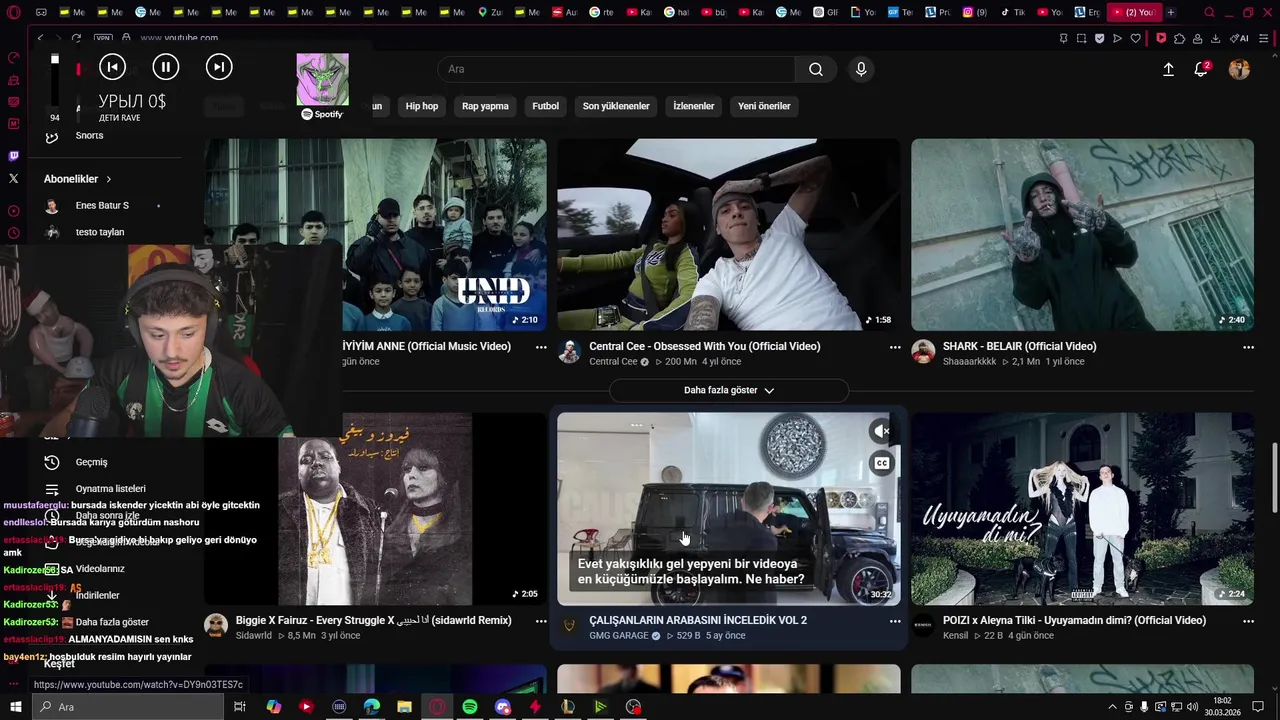Open Opera tab search magnifier

1209,12
